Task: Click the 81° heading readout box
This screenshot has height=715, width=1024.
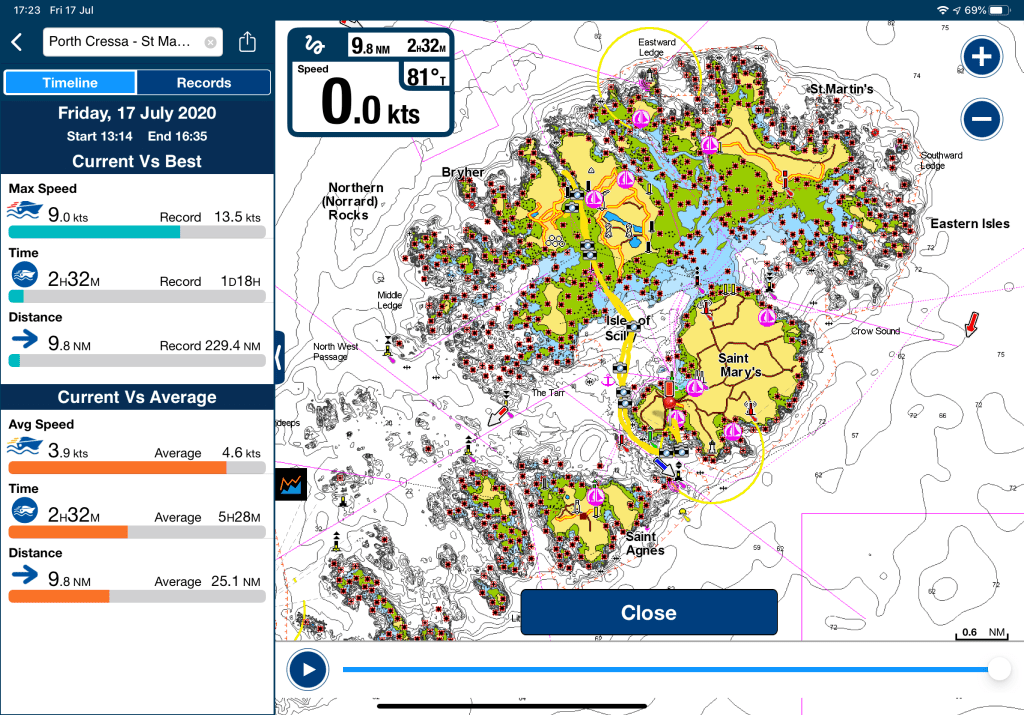Action: pos(424,76)
